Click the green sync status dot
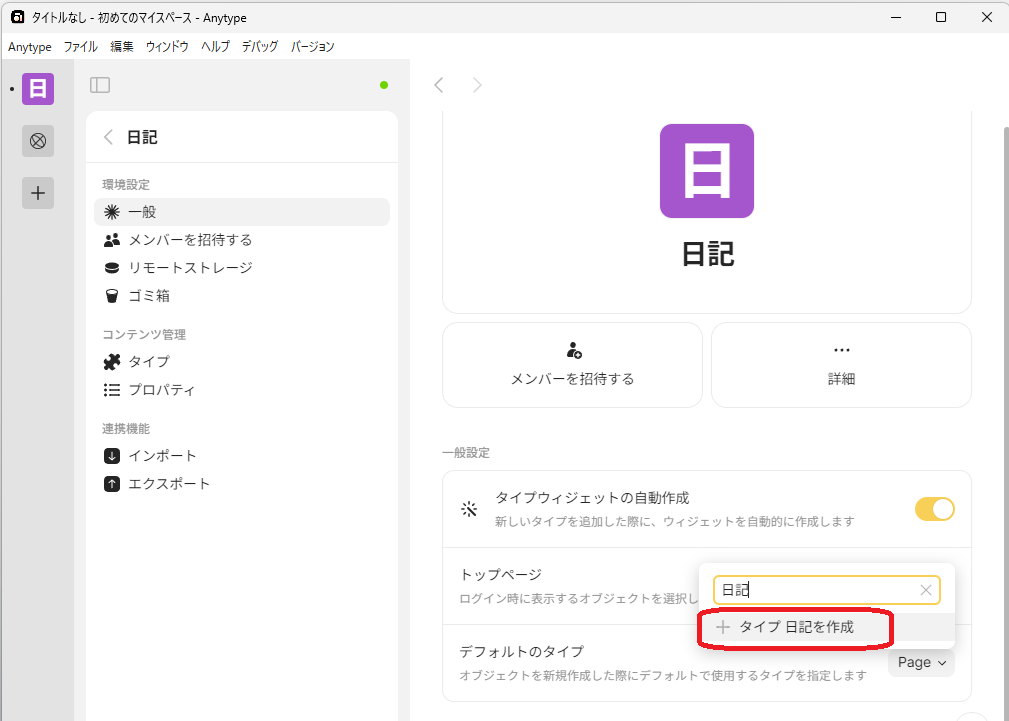The width and height of the screenshot is (1009, 721). [x=384, y=85]
